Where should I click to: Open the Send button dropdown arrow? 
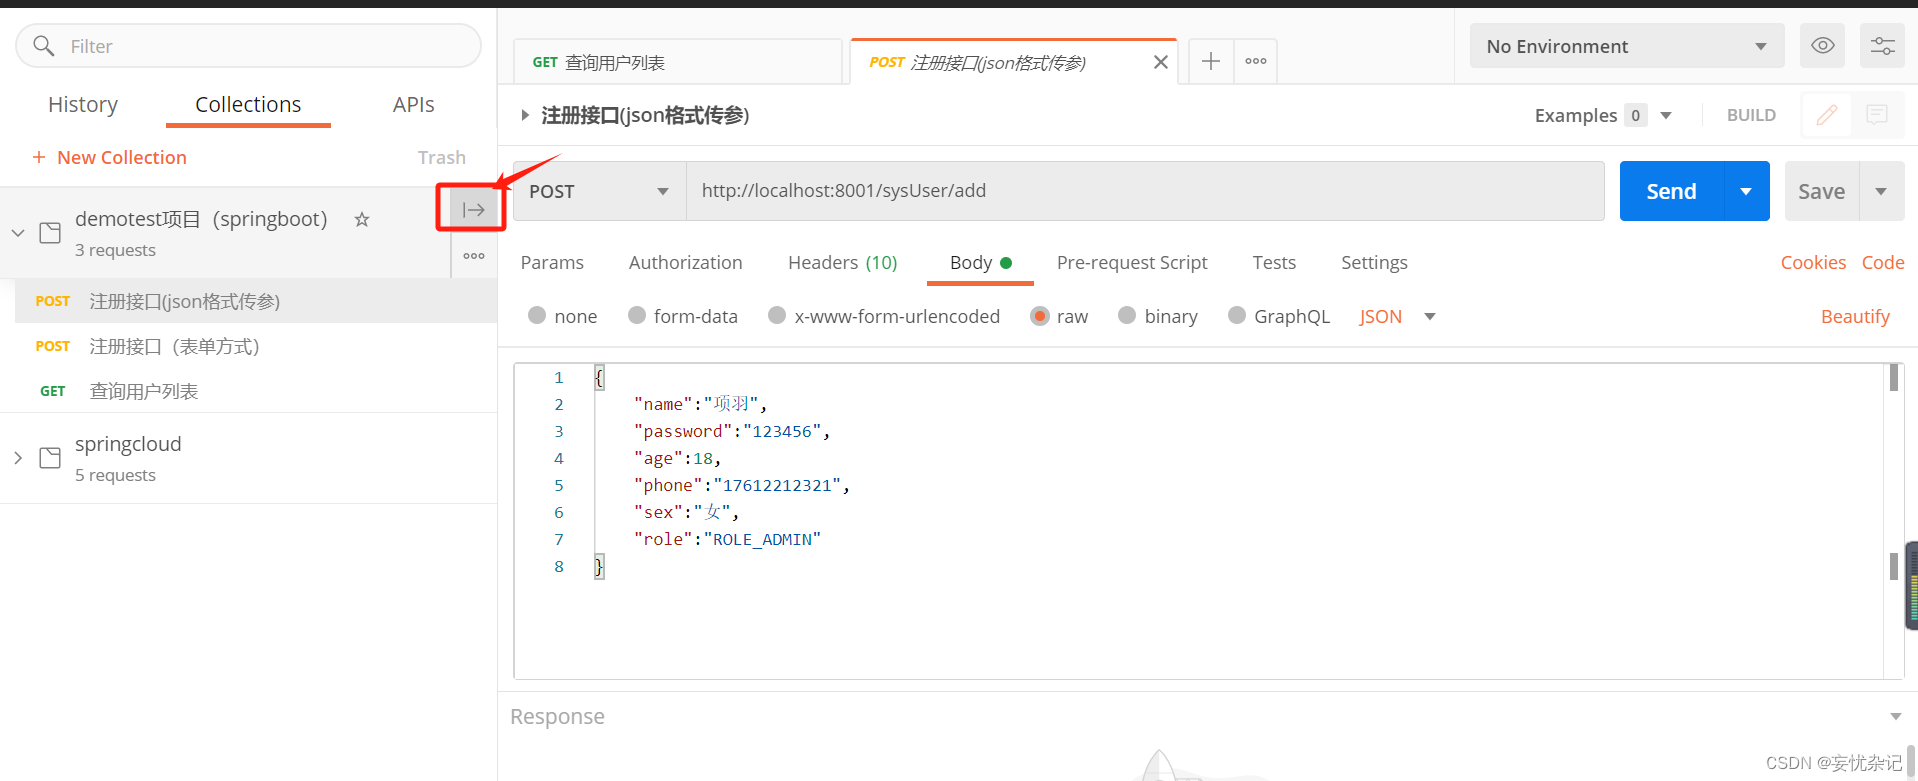click(1746, 191)
